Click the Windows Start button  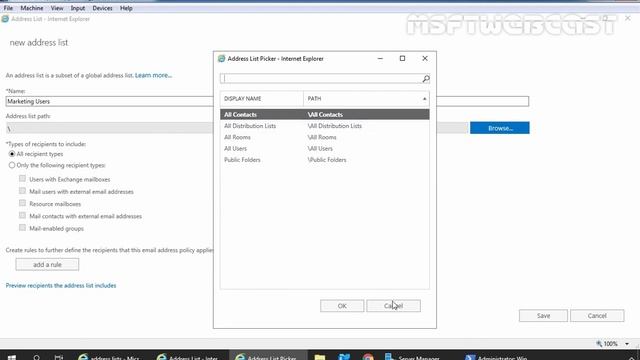point(12,357)
